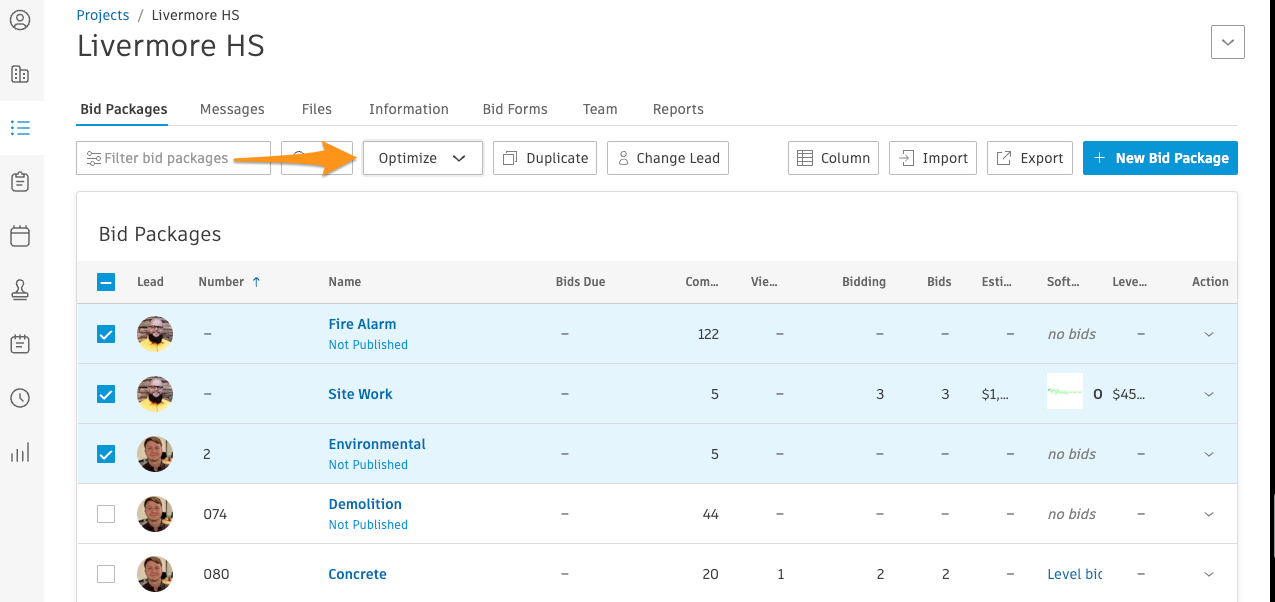This screenshot has height=602, width=1275.
Task: Select the calendar icon in the left sidebar
Action: coord(20,236)
